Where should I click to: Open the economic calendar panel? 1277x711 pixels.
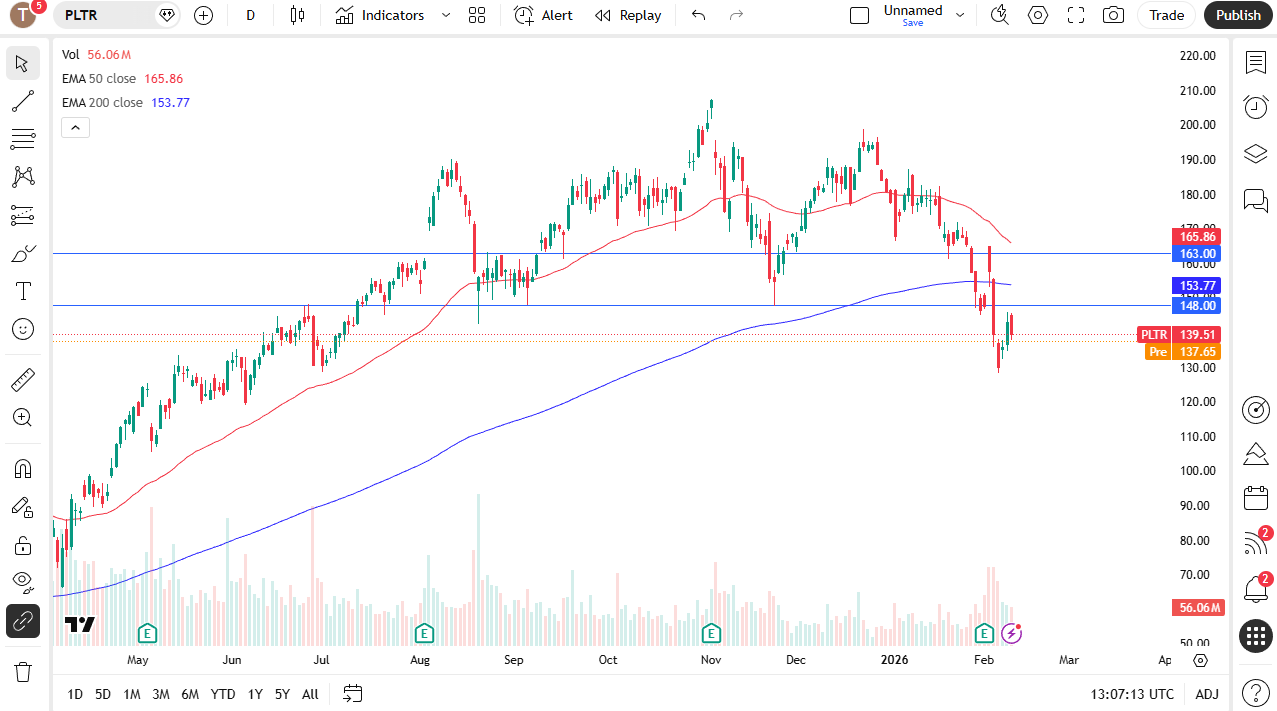tap(1256, 498)
